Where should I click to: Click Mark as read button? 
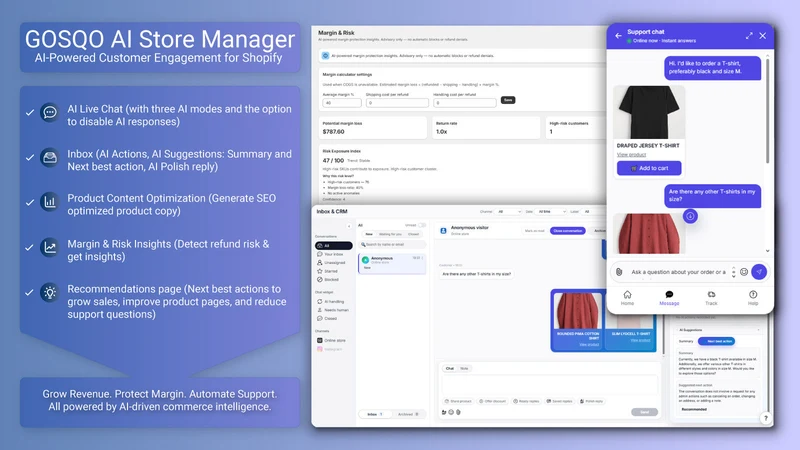click(x=535, y=231)
